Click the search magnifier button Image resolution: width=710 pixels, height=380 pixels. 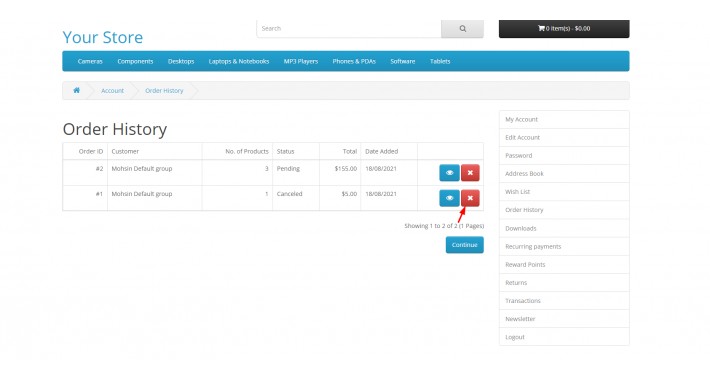coord(462,29)
